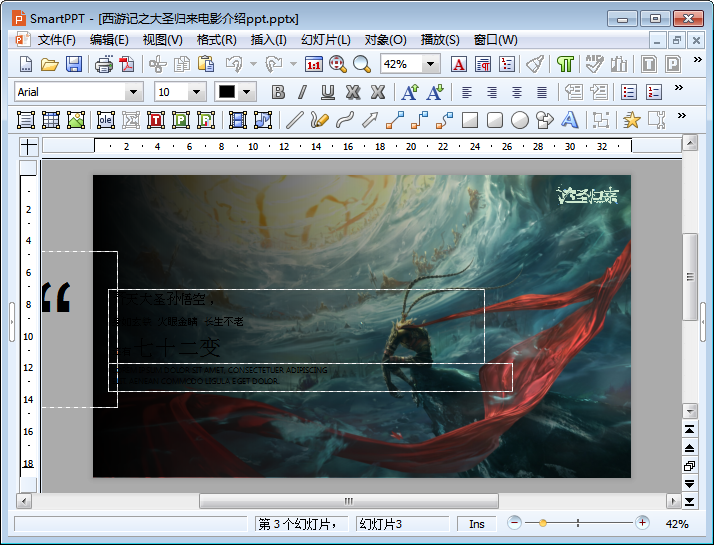
Task: Open the redo history dropdown arrow
Action: tap(293, 64)
